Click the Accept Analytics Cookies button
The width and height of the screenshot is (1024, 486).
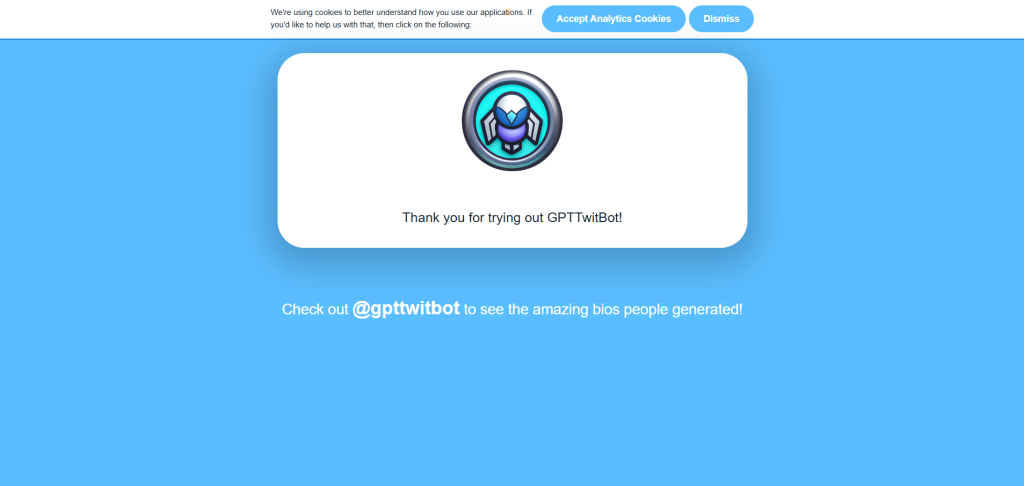coord(613,19)
